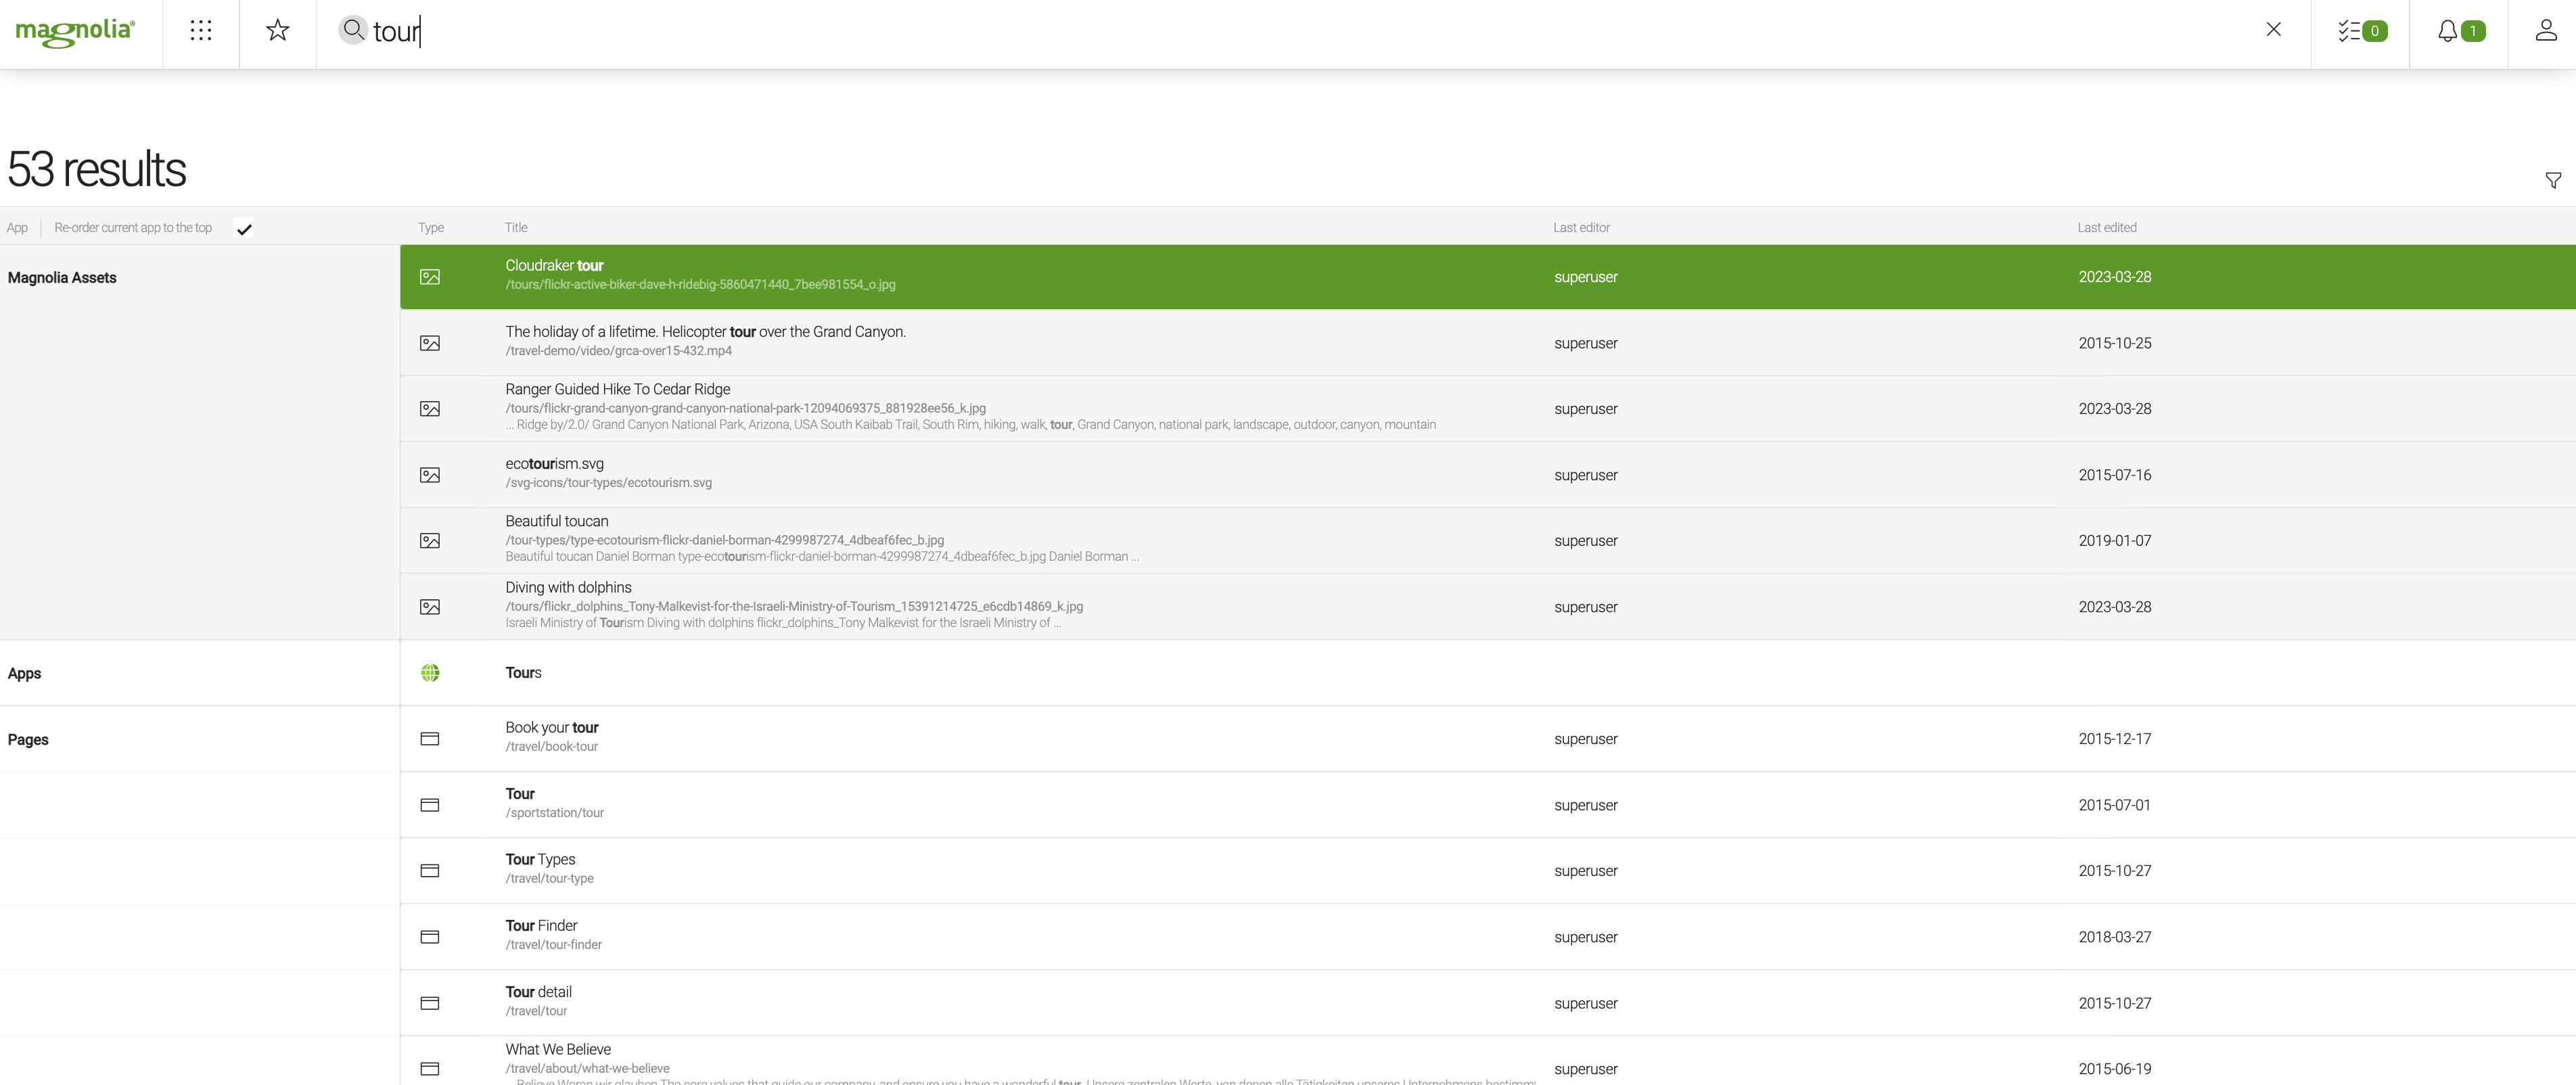2576x1085 pixels.
Task: Sort by the Last edited column header
Action: (x=2106, y=228)
